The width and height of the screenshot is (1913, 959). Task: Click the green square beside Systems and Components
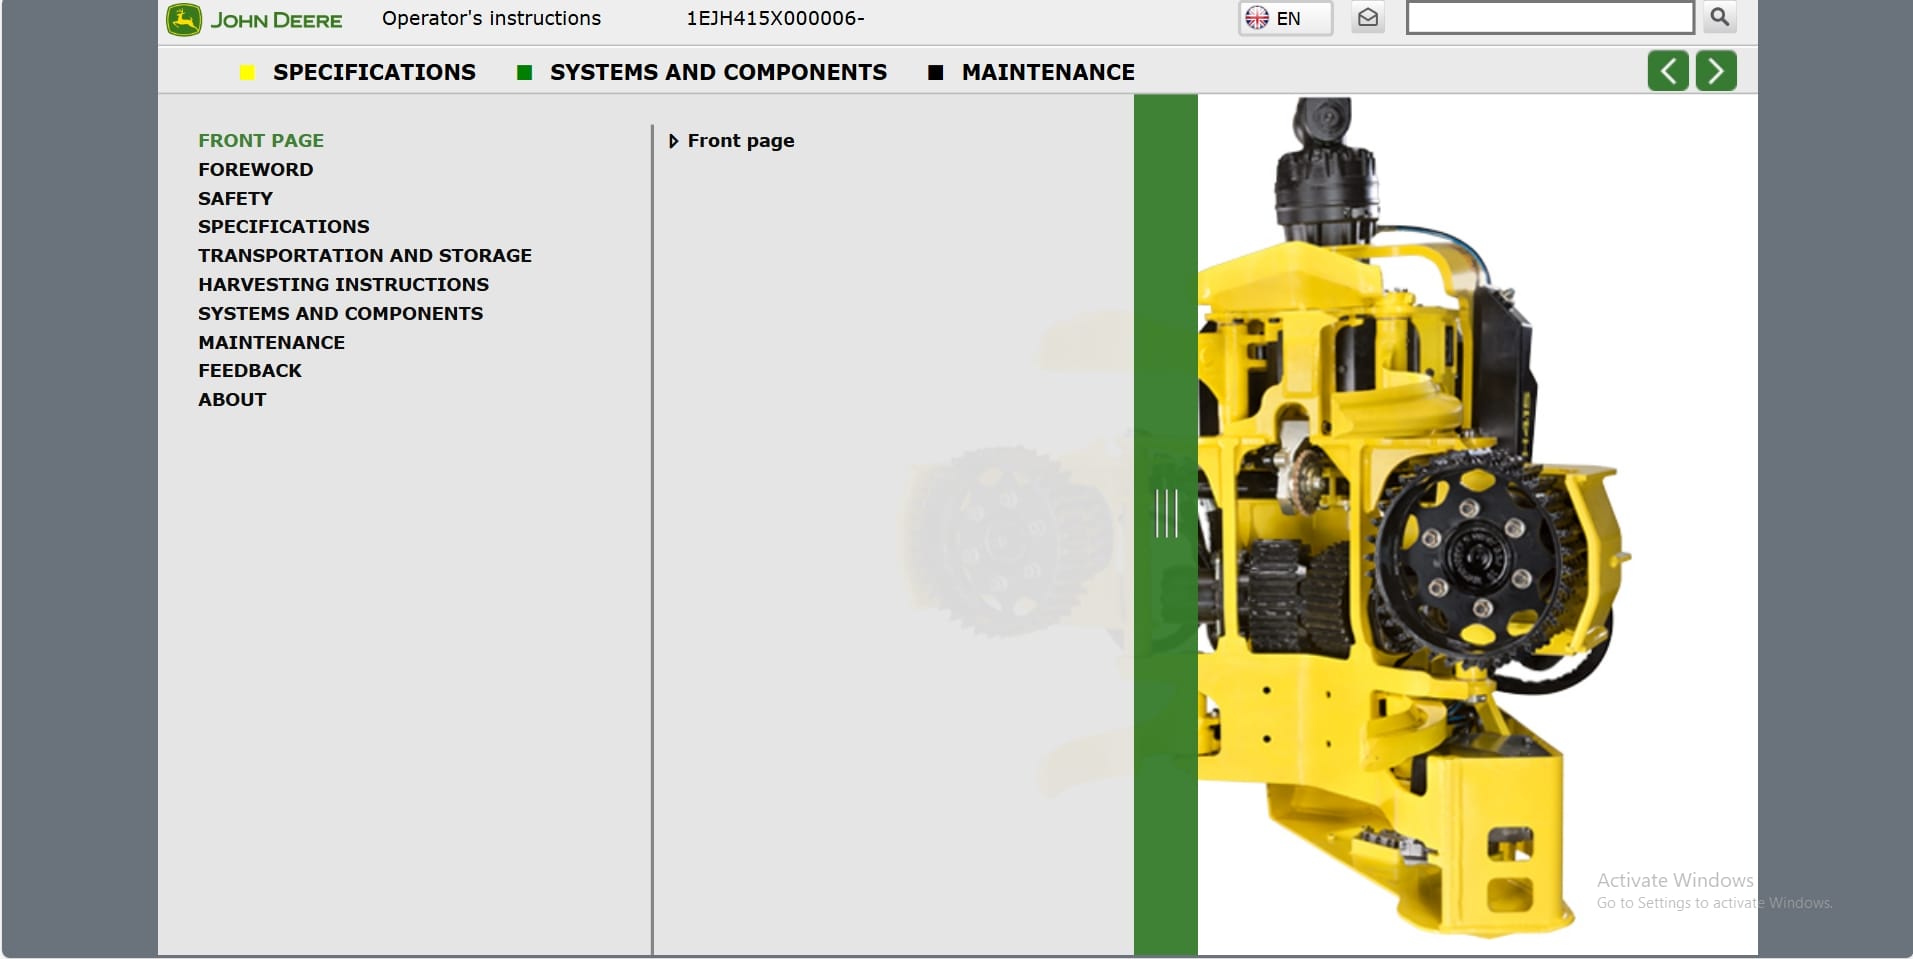(524, 72)
